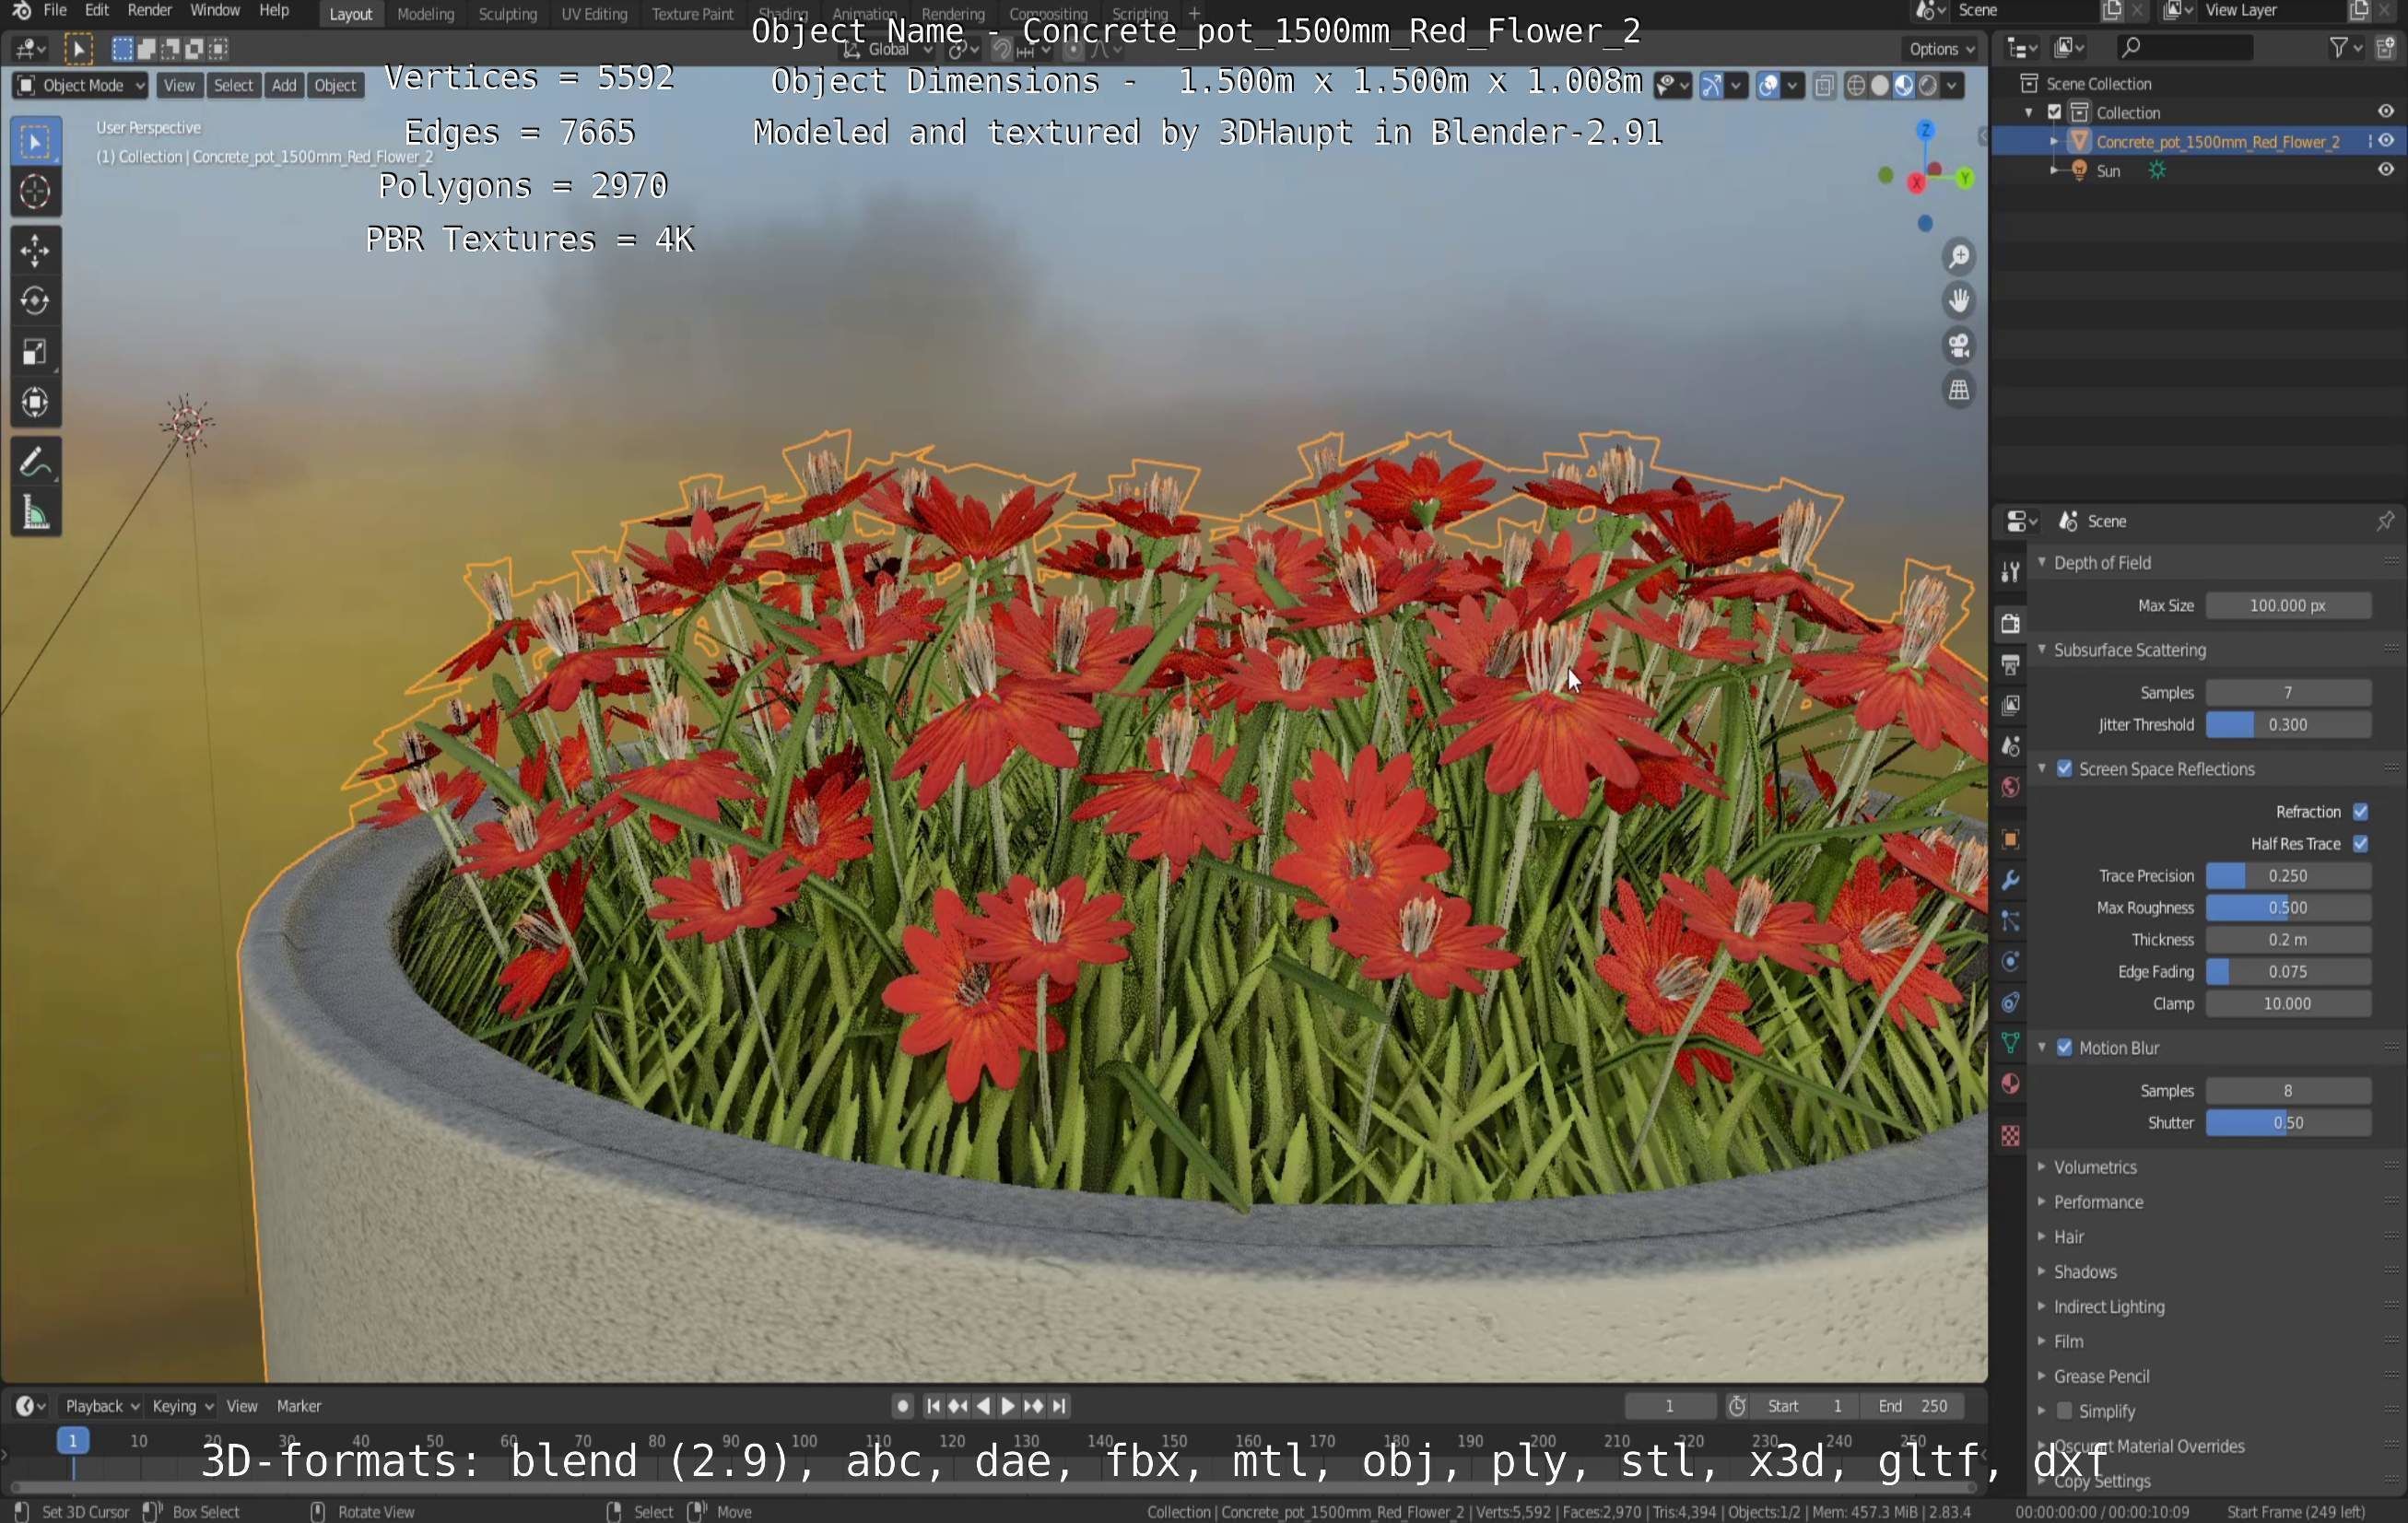Open the Material properties tab
The image size is (2408, 1523).
pos(2010,1084)
